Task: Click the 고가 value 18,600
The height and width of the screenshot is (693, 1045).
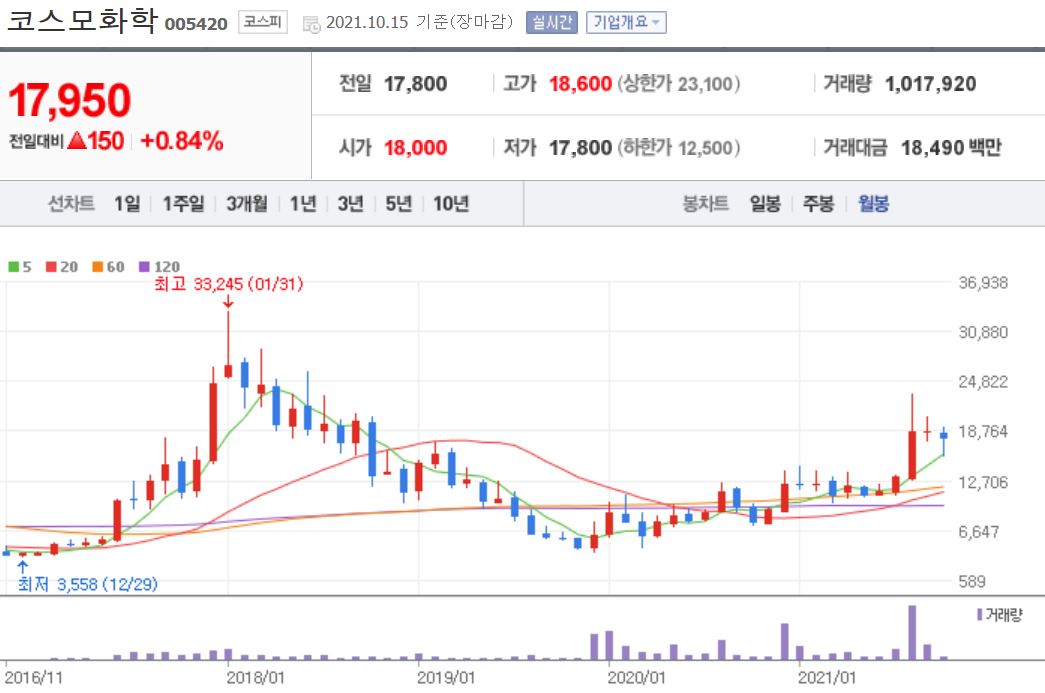Action: (580, 84)
